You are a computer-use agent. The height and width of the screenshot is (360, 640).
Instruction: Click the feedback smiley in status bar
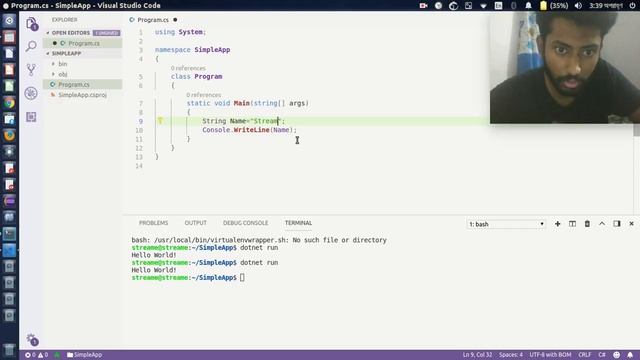click(x=616, y=355)
